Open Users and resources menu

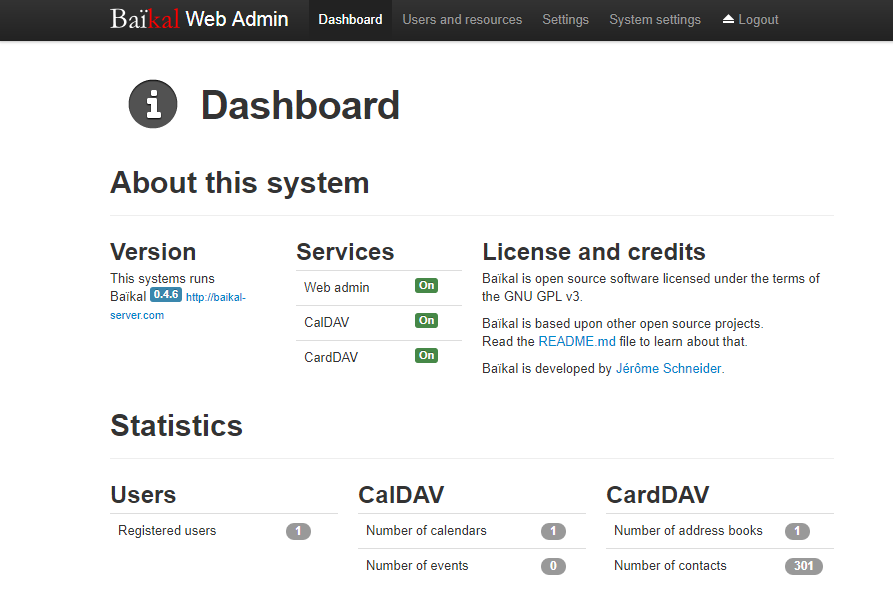coord(462,19)
